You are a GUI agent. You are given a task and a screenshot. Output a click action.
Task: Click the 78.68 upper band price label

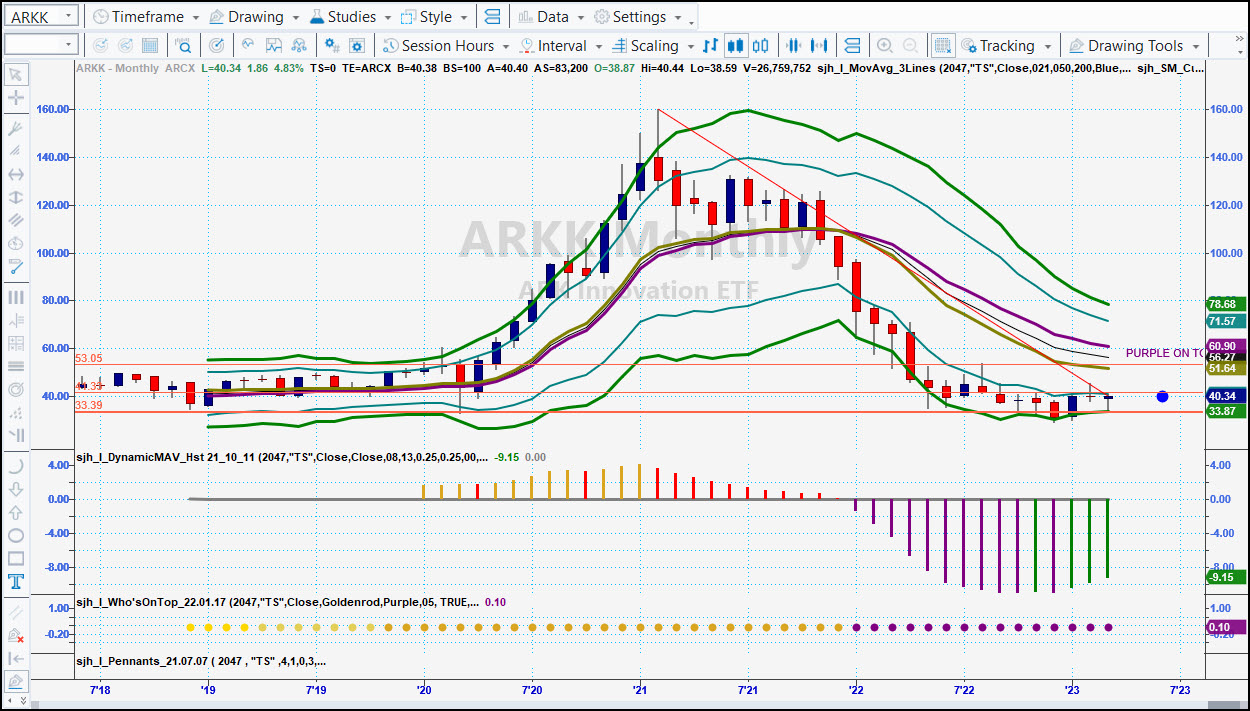(x=1226, y=304)
